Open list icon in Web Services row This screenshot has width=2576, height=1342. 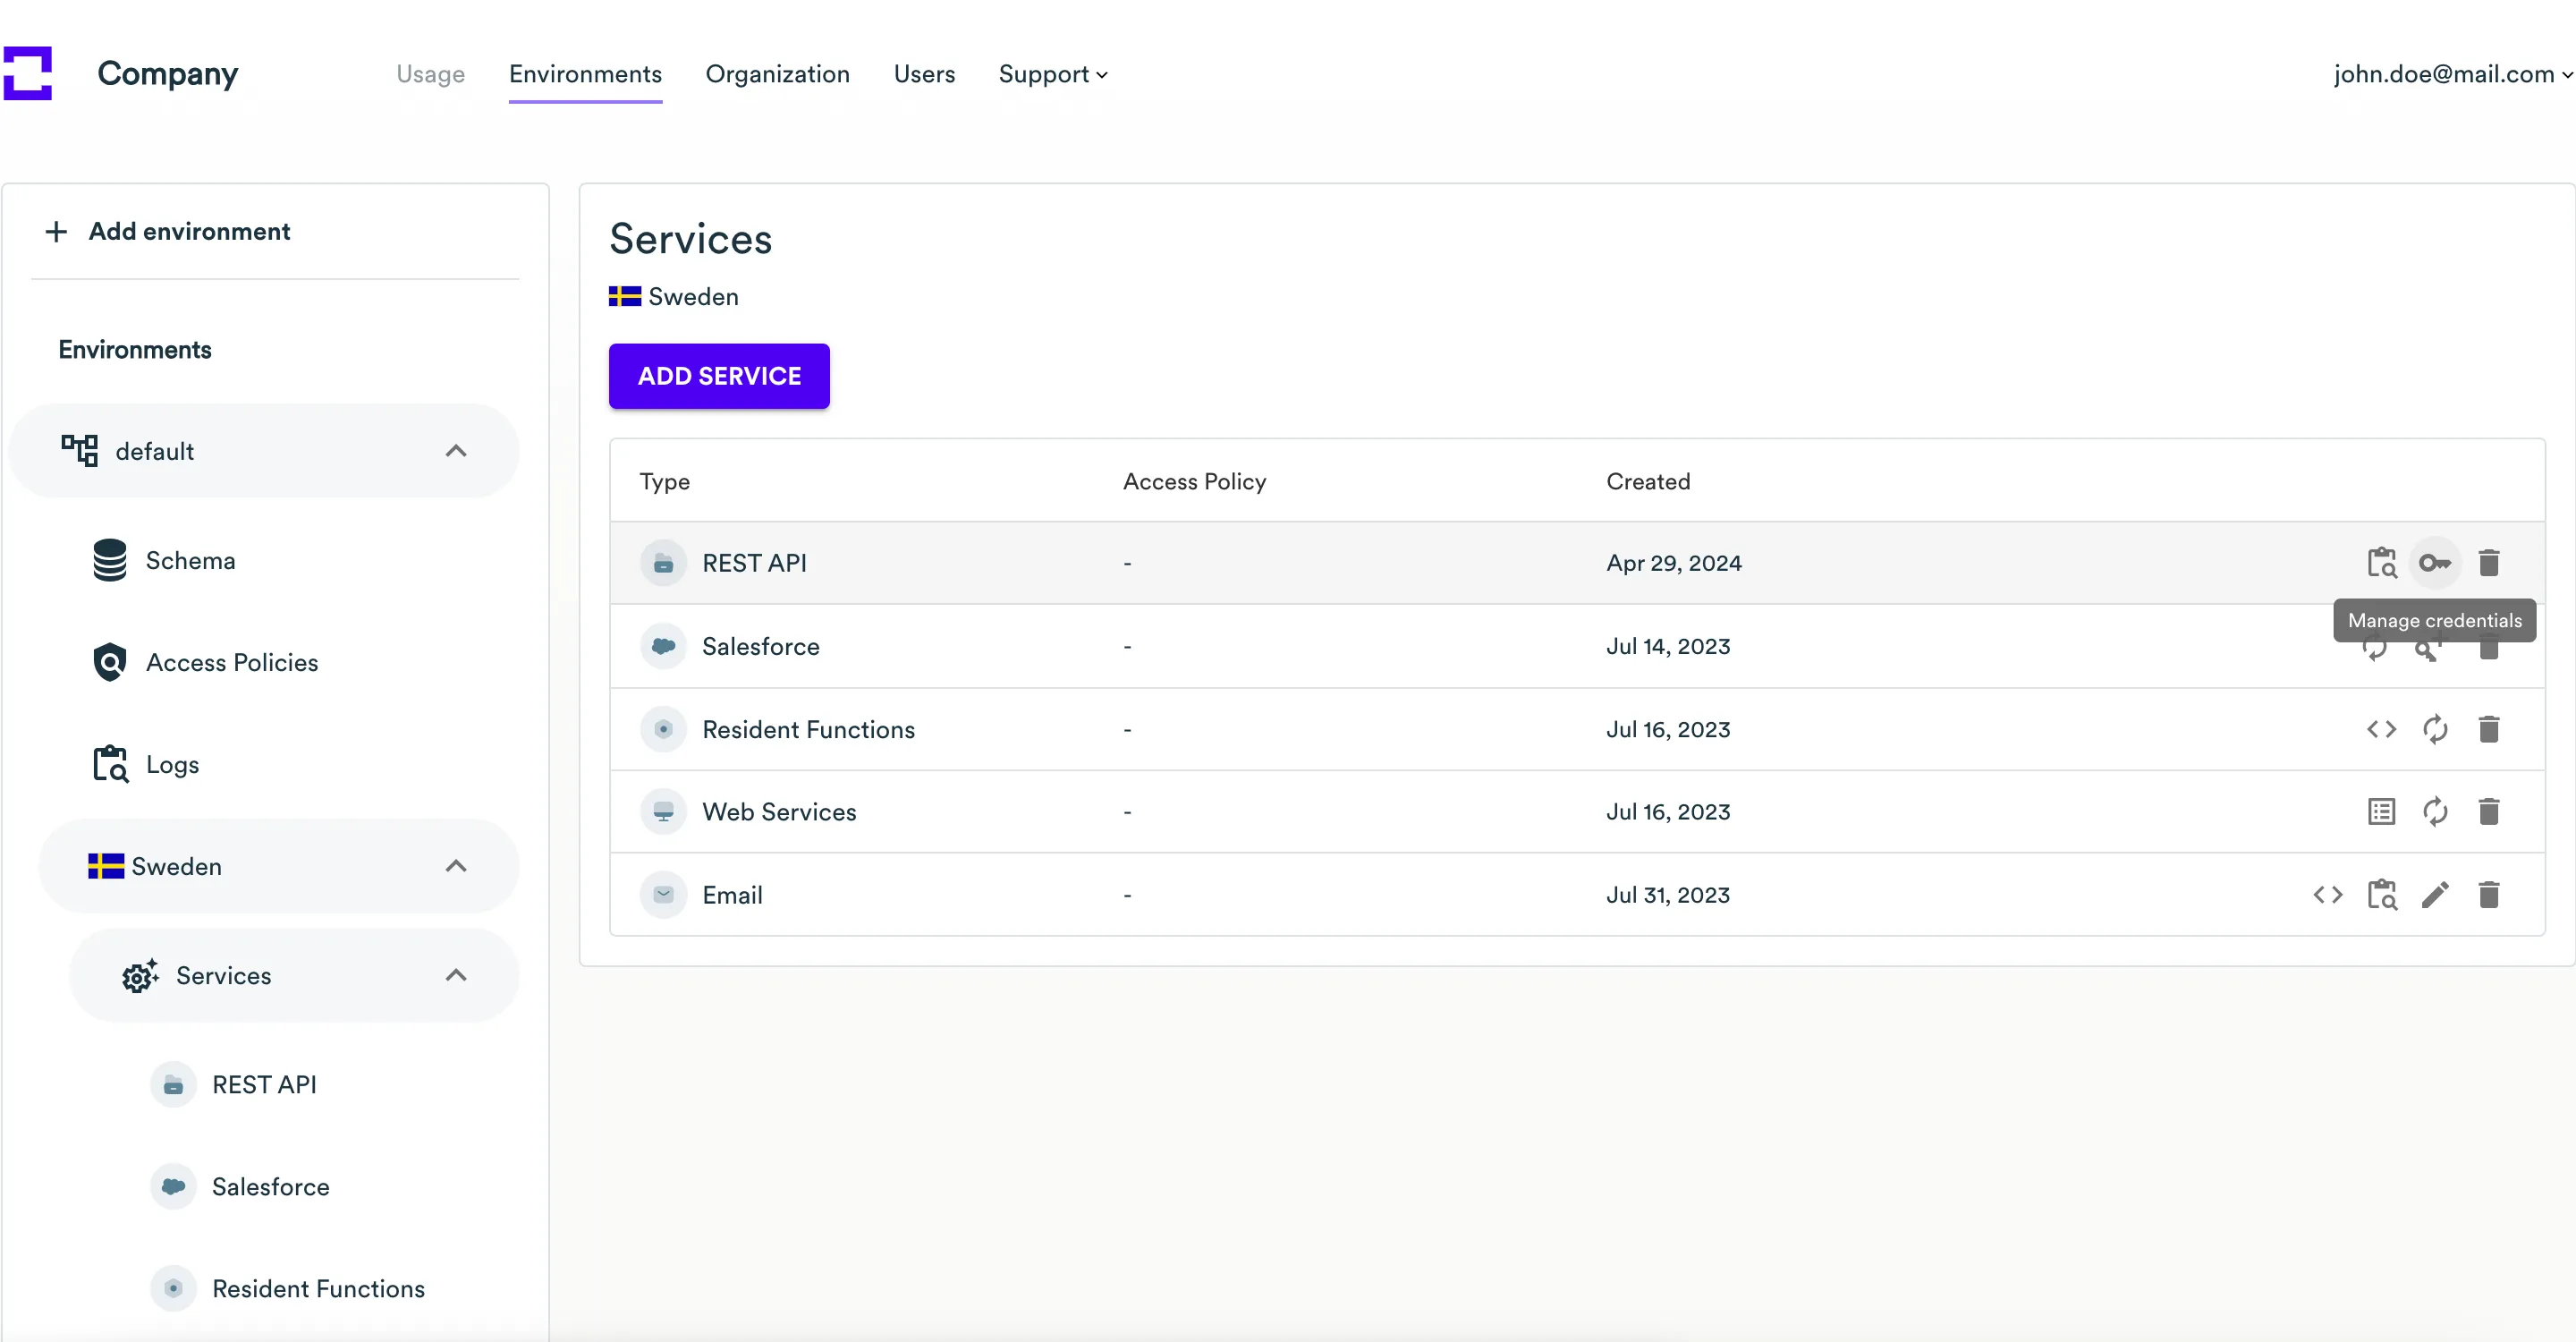[x=2381, y=811]
